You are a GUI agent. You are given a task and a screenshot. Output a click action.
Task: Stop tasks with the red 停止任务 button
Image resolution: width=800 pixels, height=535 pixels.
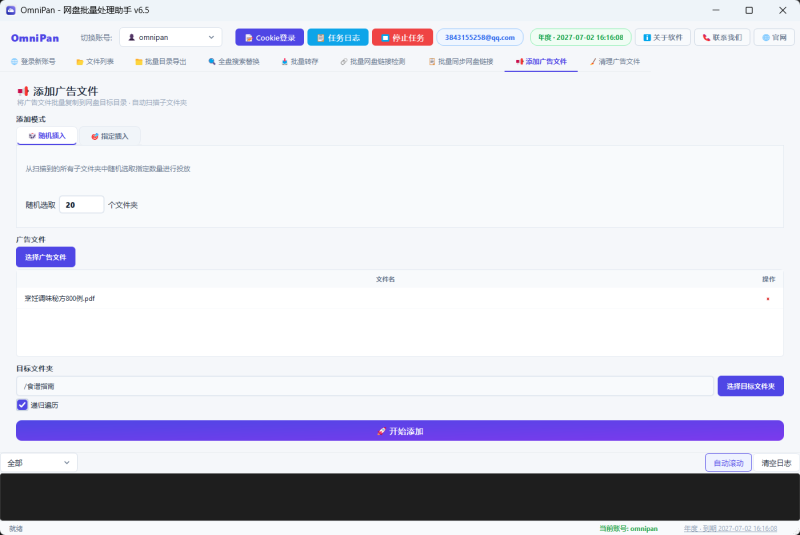pos(403,37)
